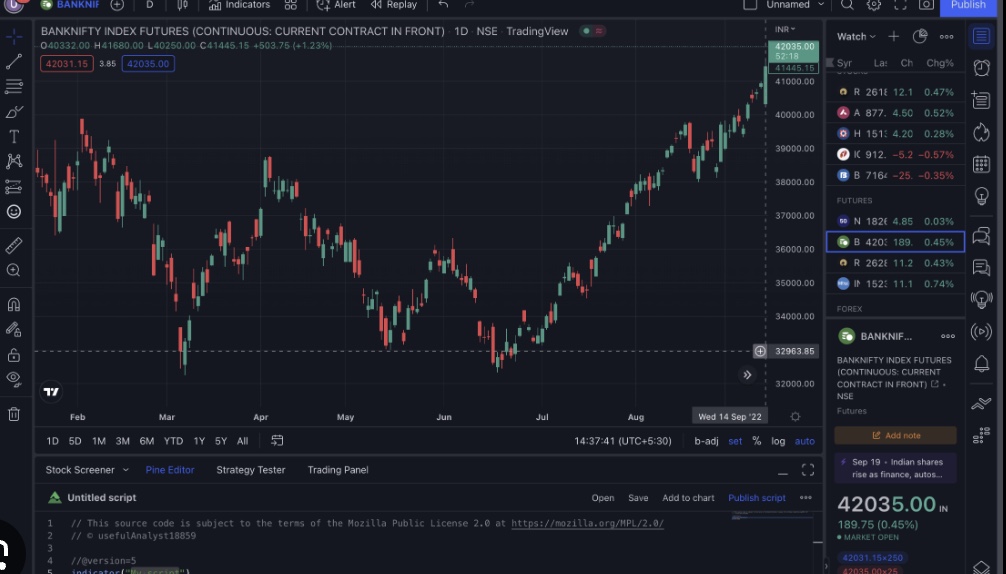Open the Alerts alarm clock icon
The image size is (1006, 574).
click(981, 67)
